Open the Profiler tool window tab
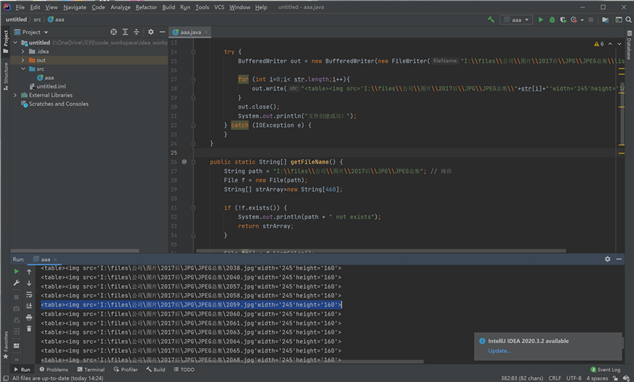634x382 pixels. [126, 369]
